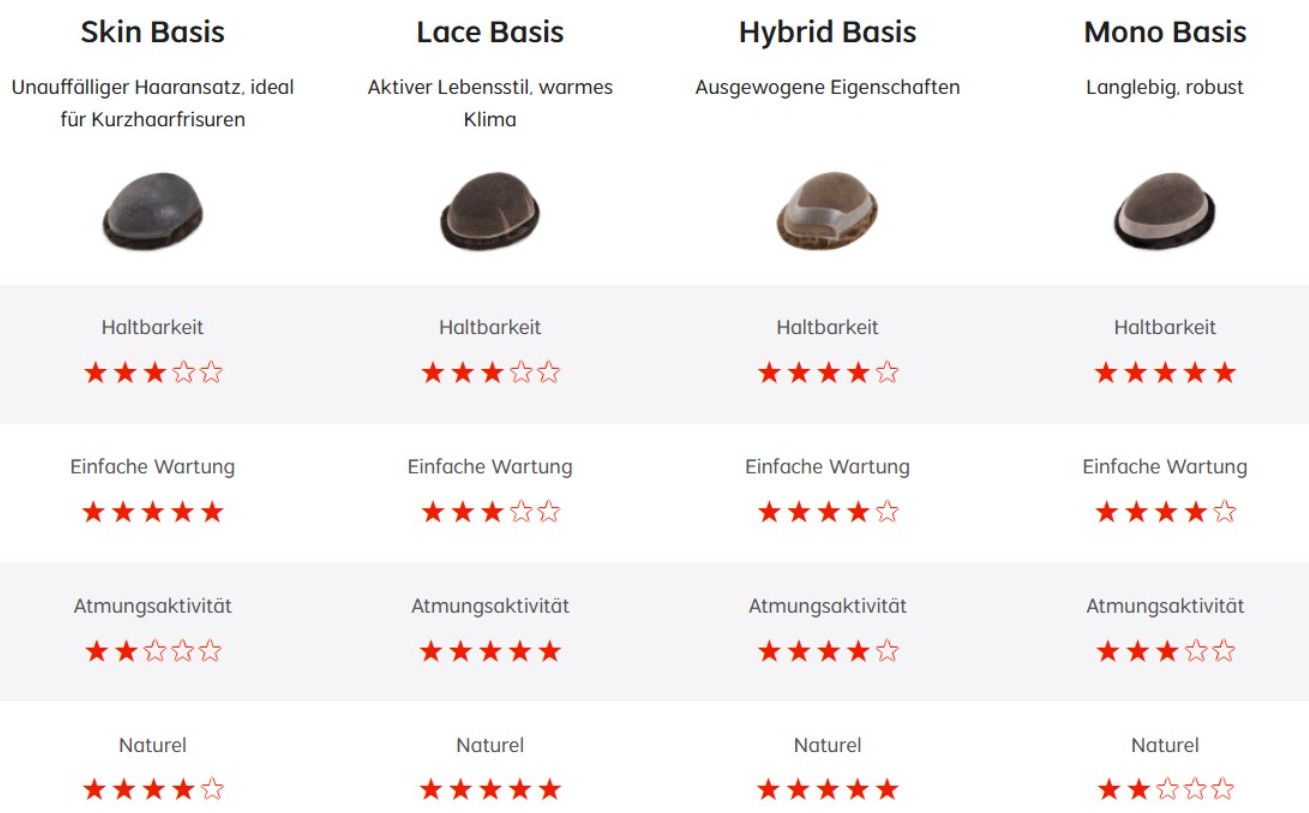Click the Lace Basis description text
Screen dimensions: 1309x813
click(490, 103)
